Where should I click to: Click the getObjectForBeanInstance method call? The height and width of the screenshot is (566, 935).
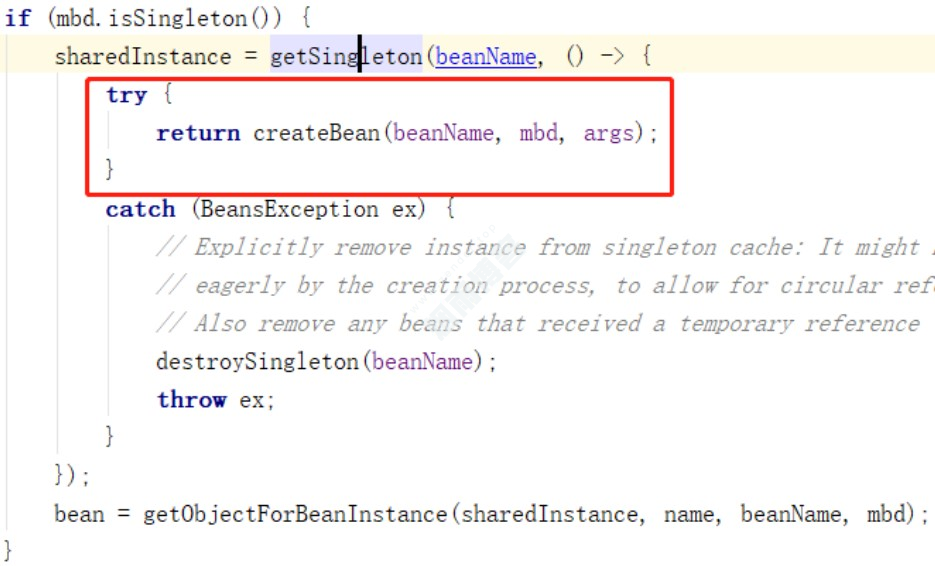click(x=296, y=514)
